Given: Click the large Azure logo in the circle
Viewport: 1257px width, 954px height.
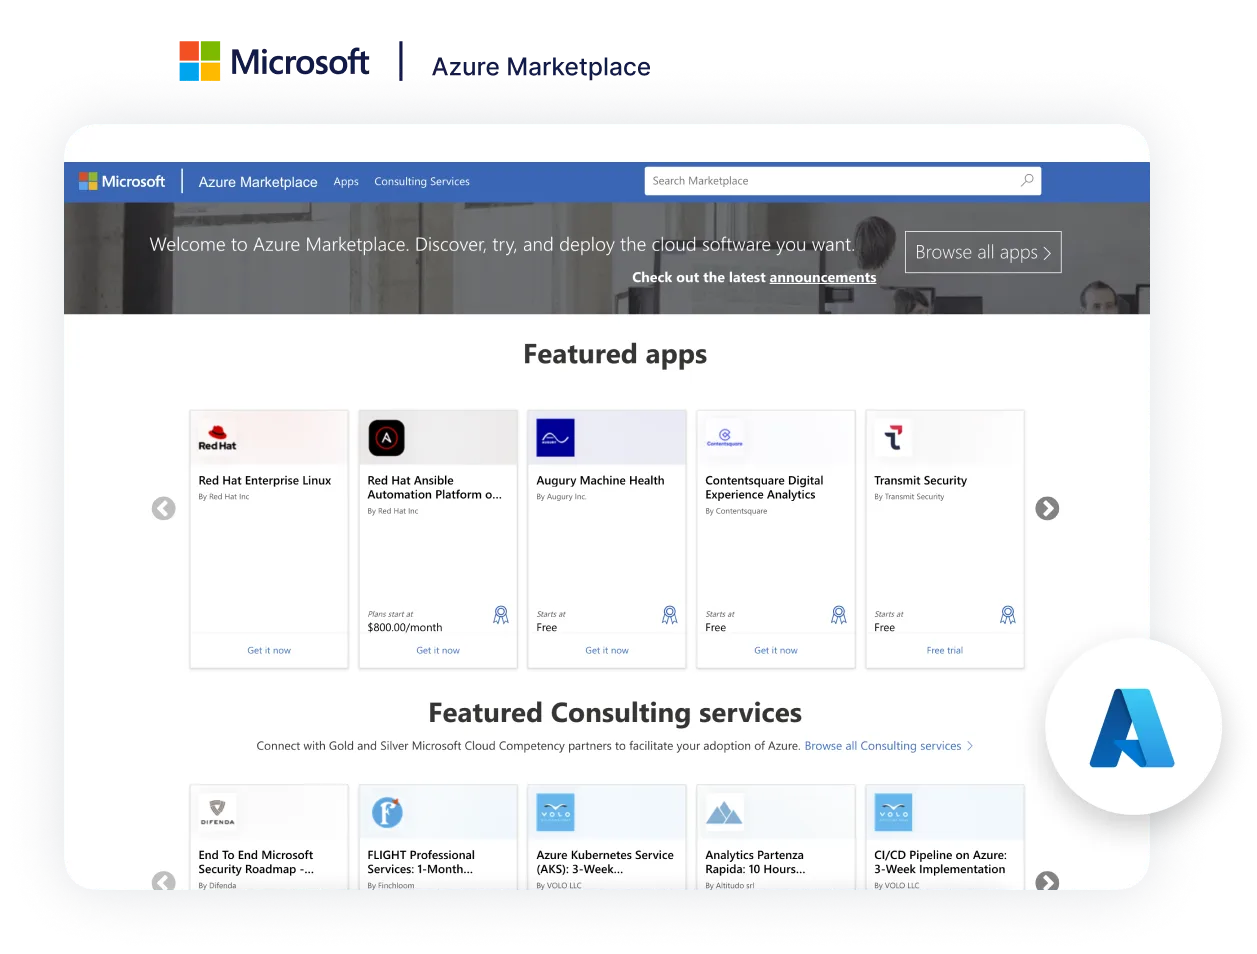Looking at the screenshot, I should coord(1132,728).
